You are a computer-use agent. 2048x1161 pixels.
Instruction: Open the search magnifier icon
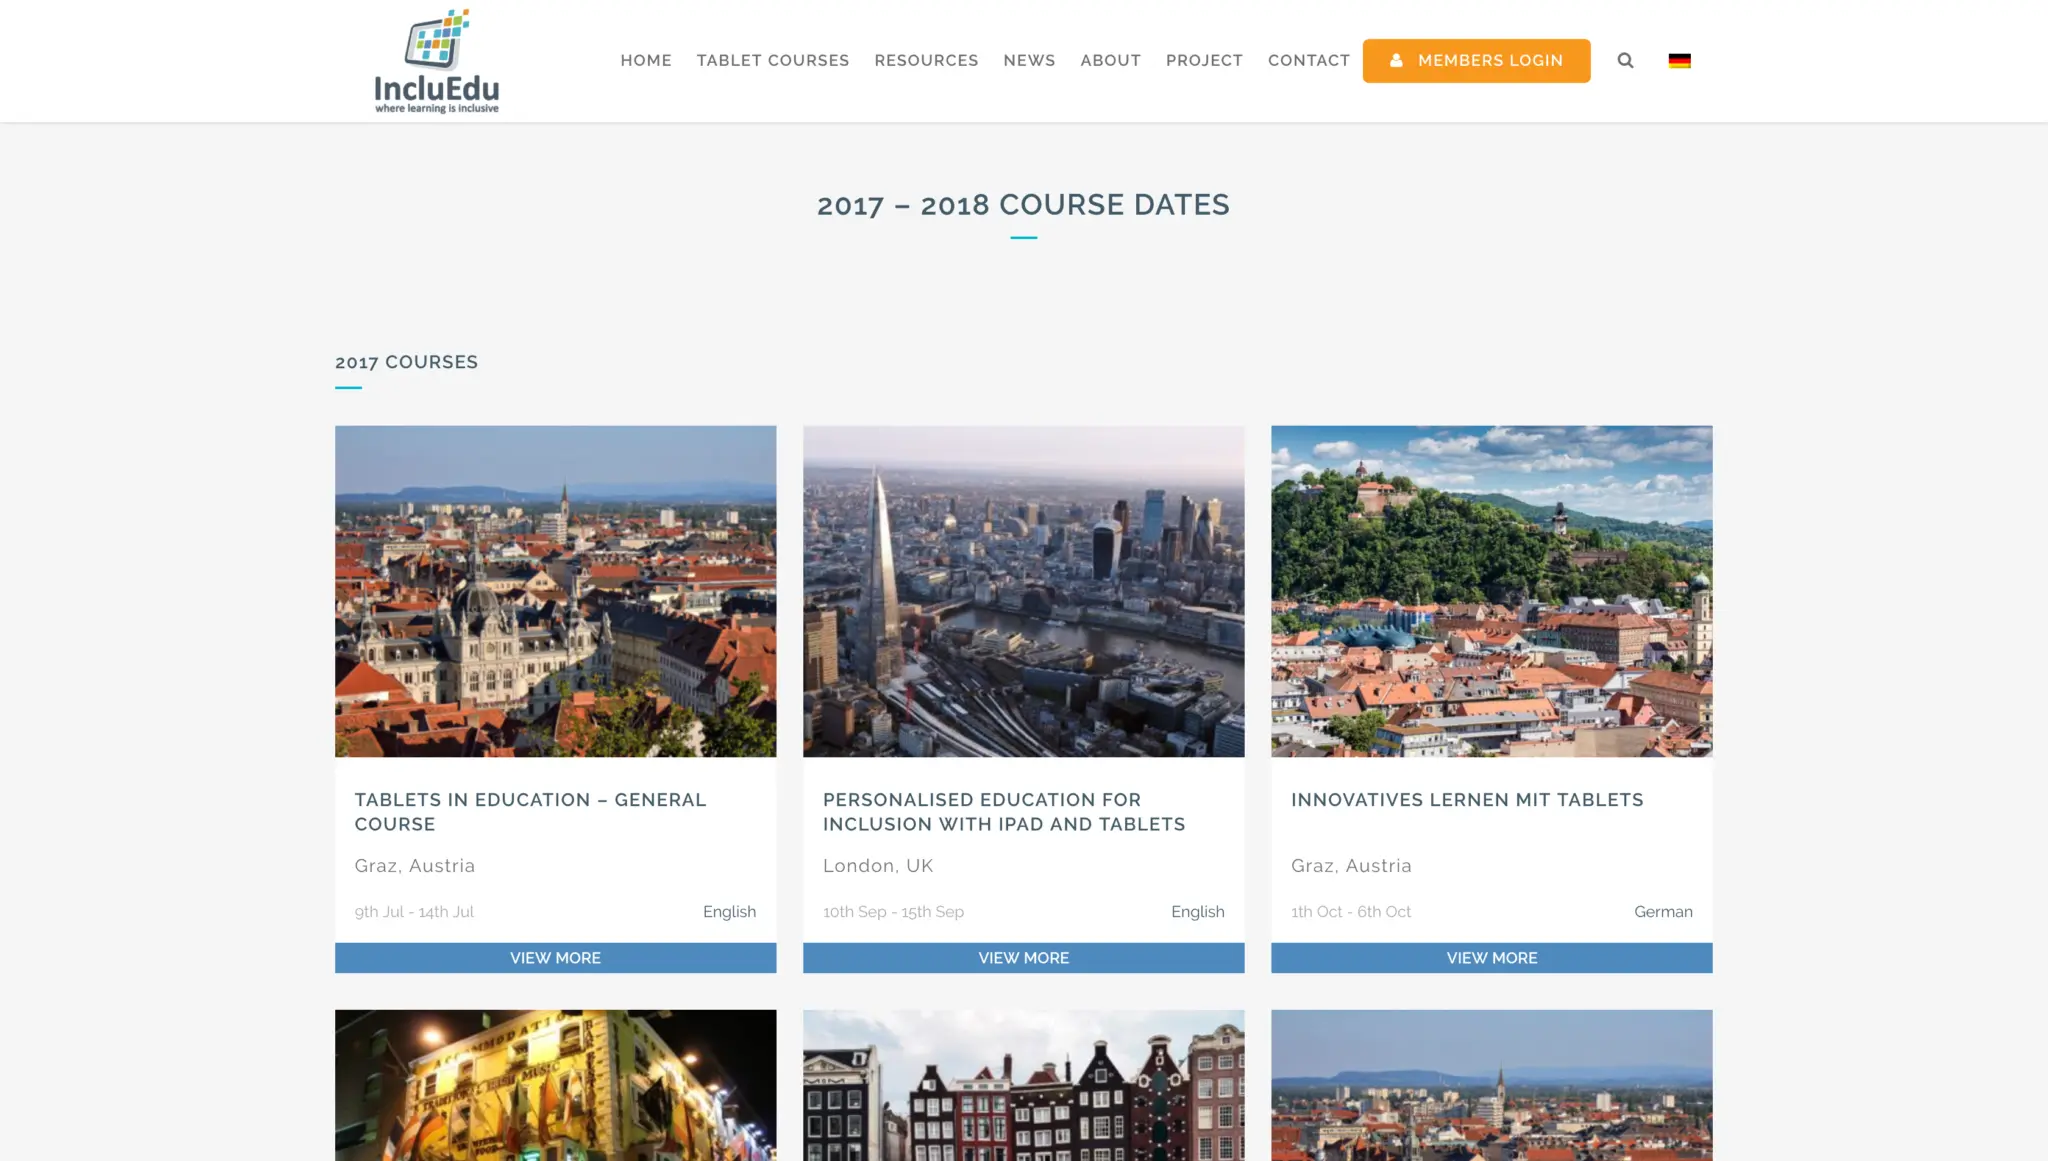coord(1625,60)
